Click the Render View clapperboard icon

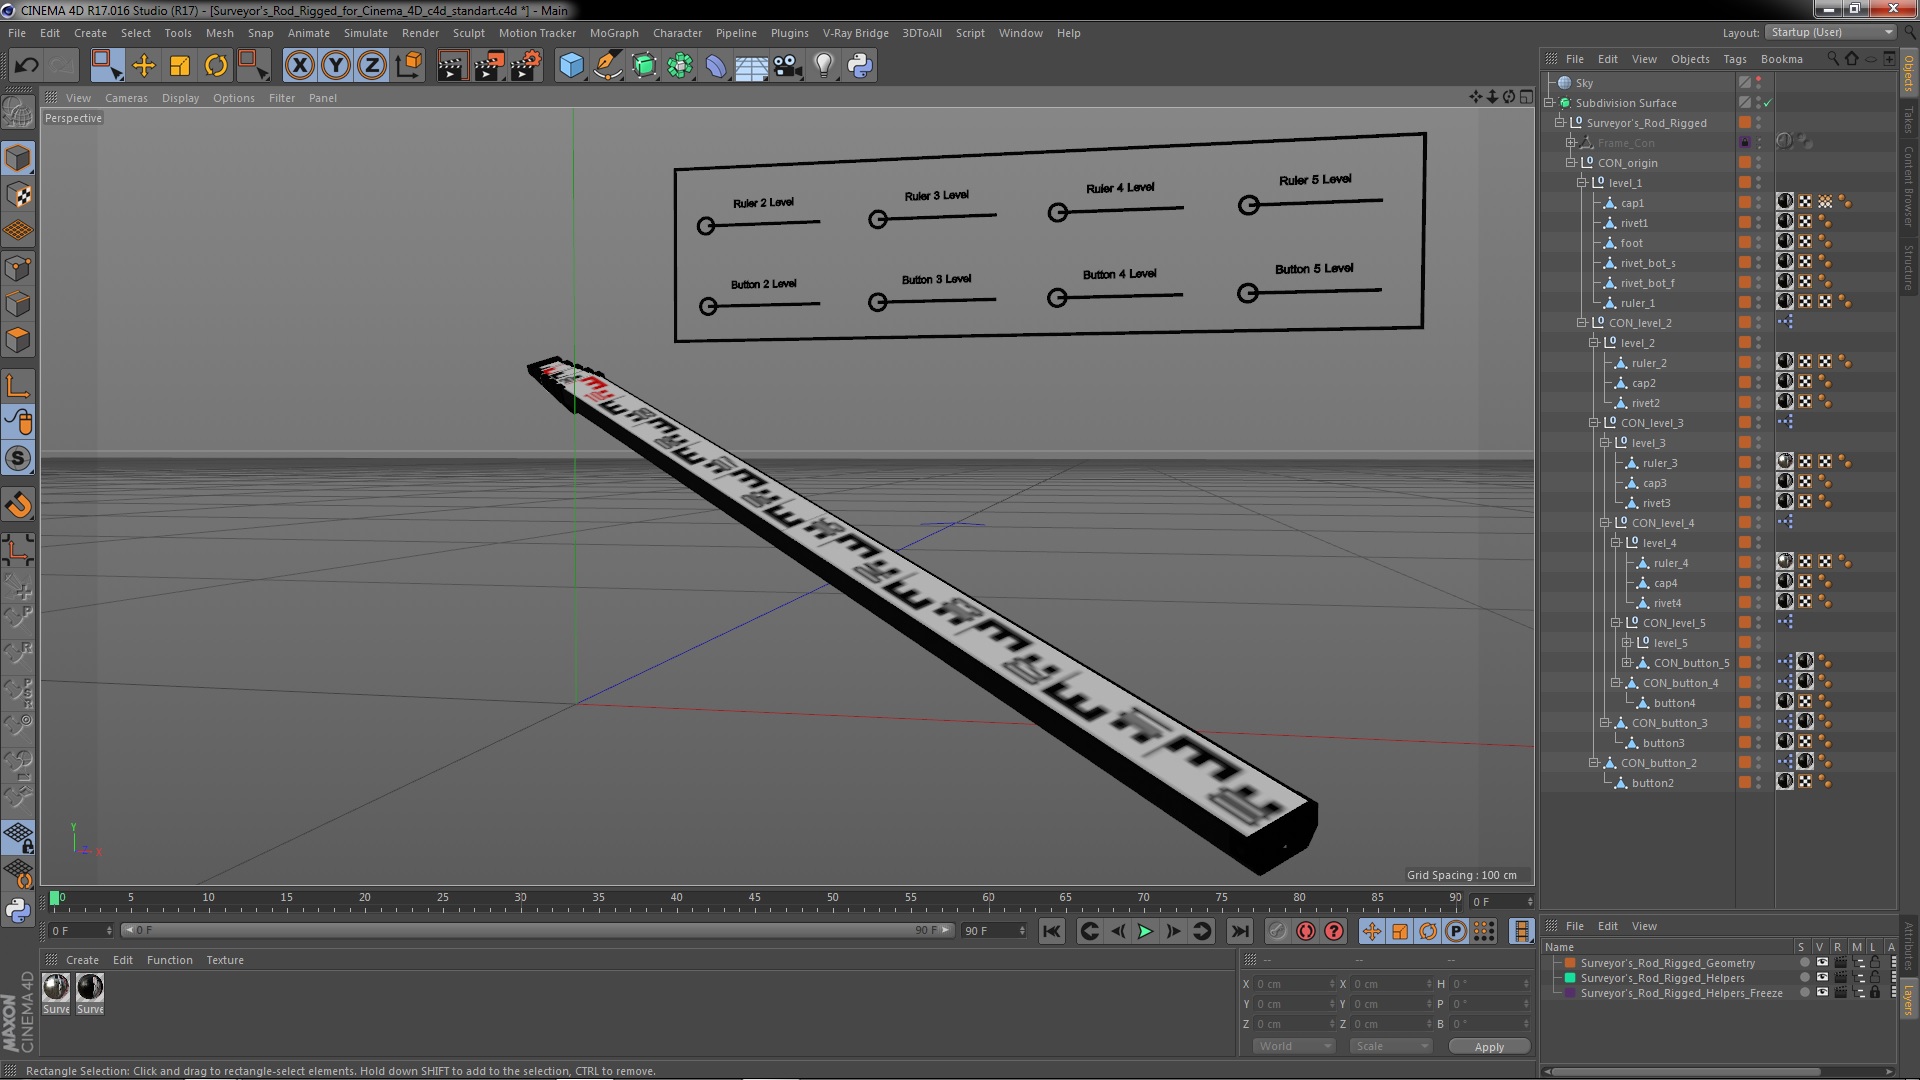[452, 66]
